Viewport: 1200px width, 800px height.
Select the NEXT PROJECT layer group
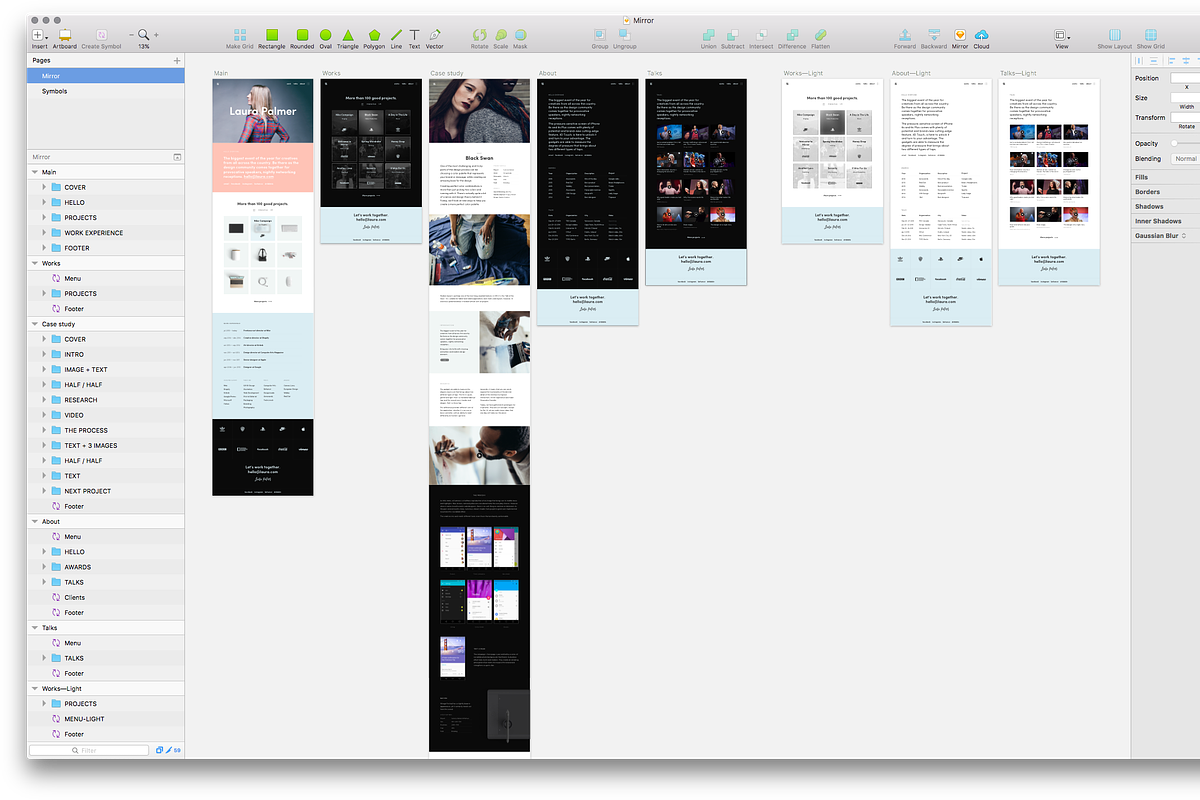pos(105,491)
